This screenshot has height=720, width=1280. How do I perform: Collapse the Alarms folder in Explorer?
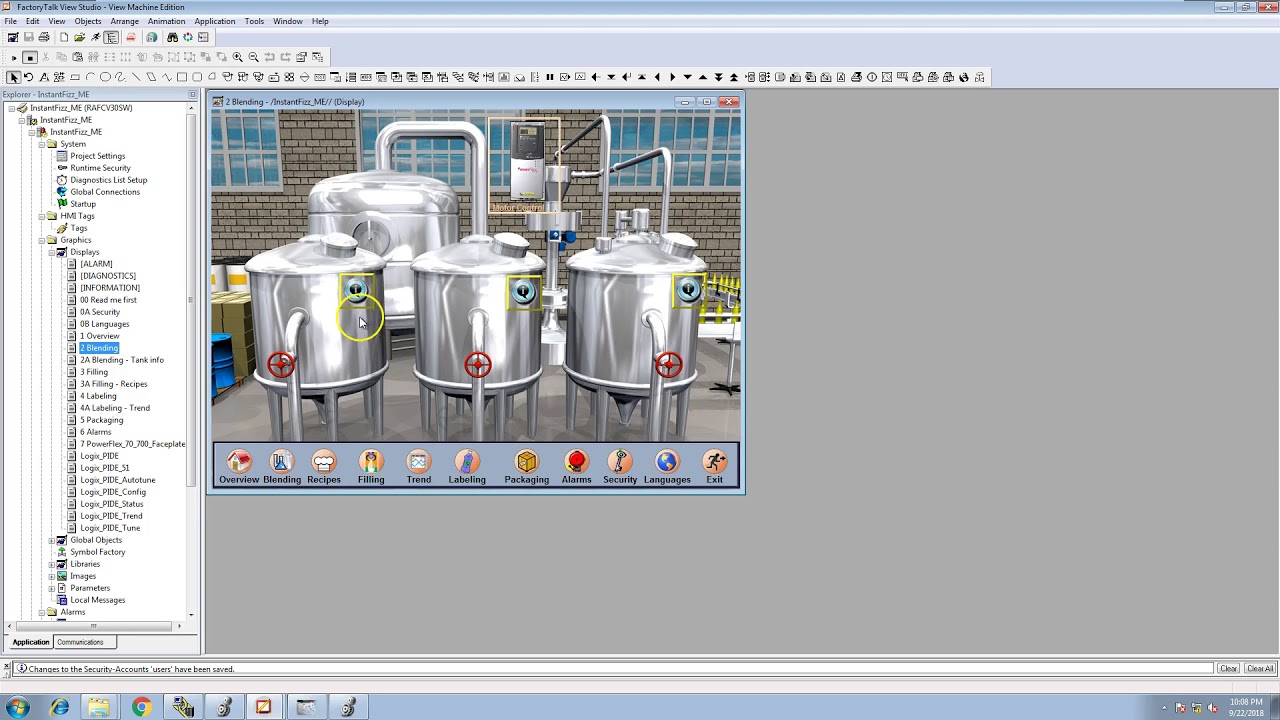(x=41, y=612)
